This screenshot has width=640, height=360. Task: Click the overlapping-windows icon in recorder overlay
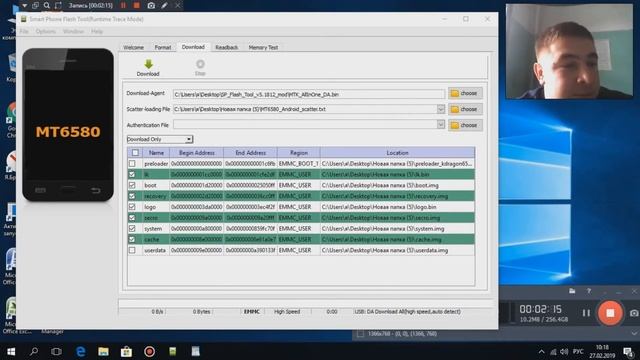coord(36,6)
